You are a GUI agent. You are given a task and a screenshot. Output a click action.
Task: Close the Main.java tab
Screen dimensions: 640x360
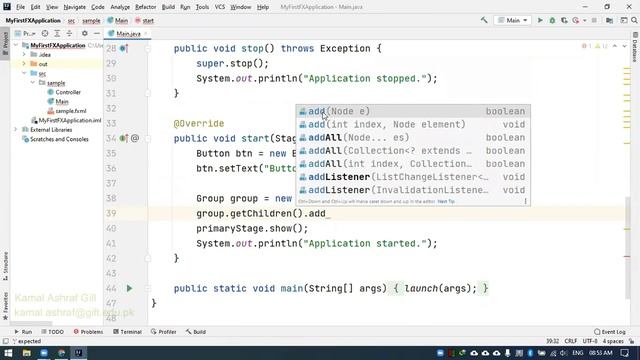click(146, 33)
